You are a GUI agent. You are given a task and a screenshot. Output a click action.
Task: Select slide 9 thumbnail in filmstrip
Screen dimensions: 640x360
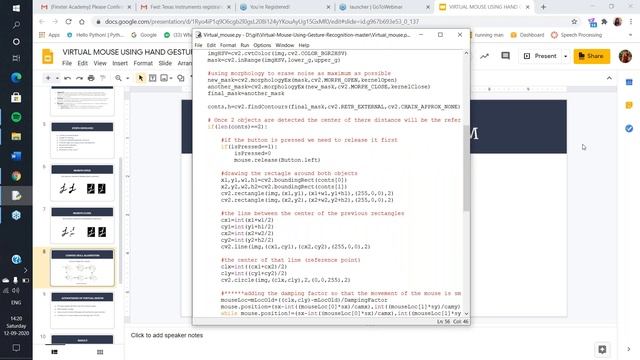pyautogui.click(x=82, y=310)
